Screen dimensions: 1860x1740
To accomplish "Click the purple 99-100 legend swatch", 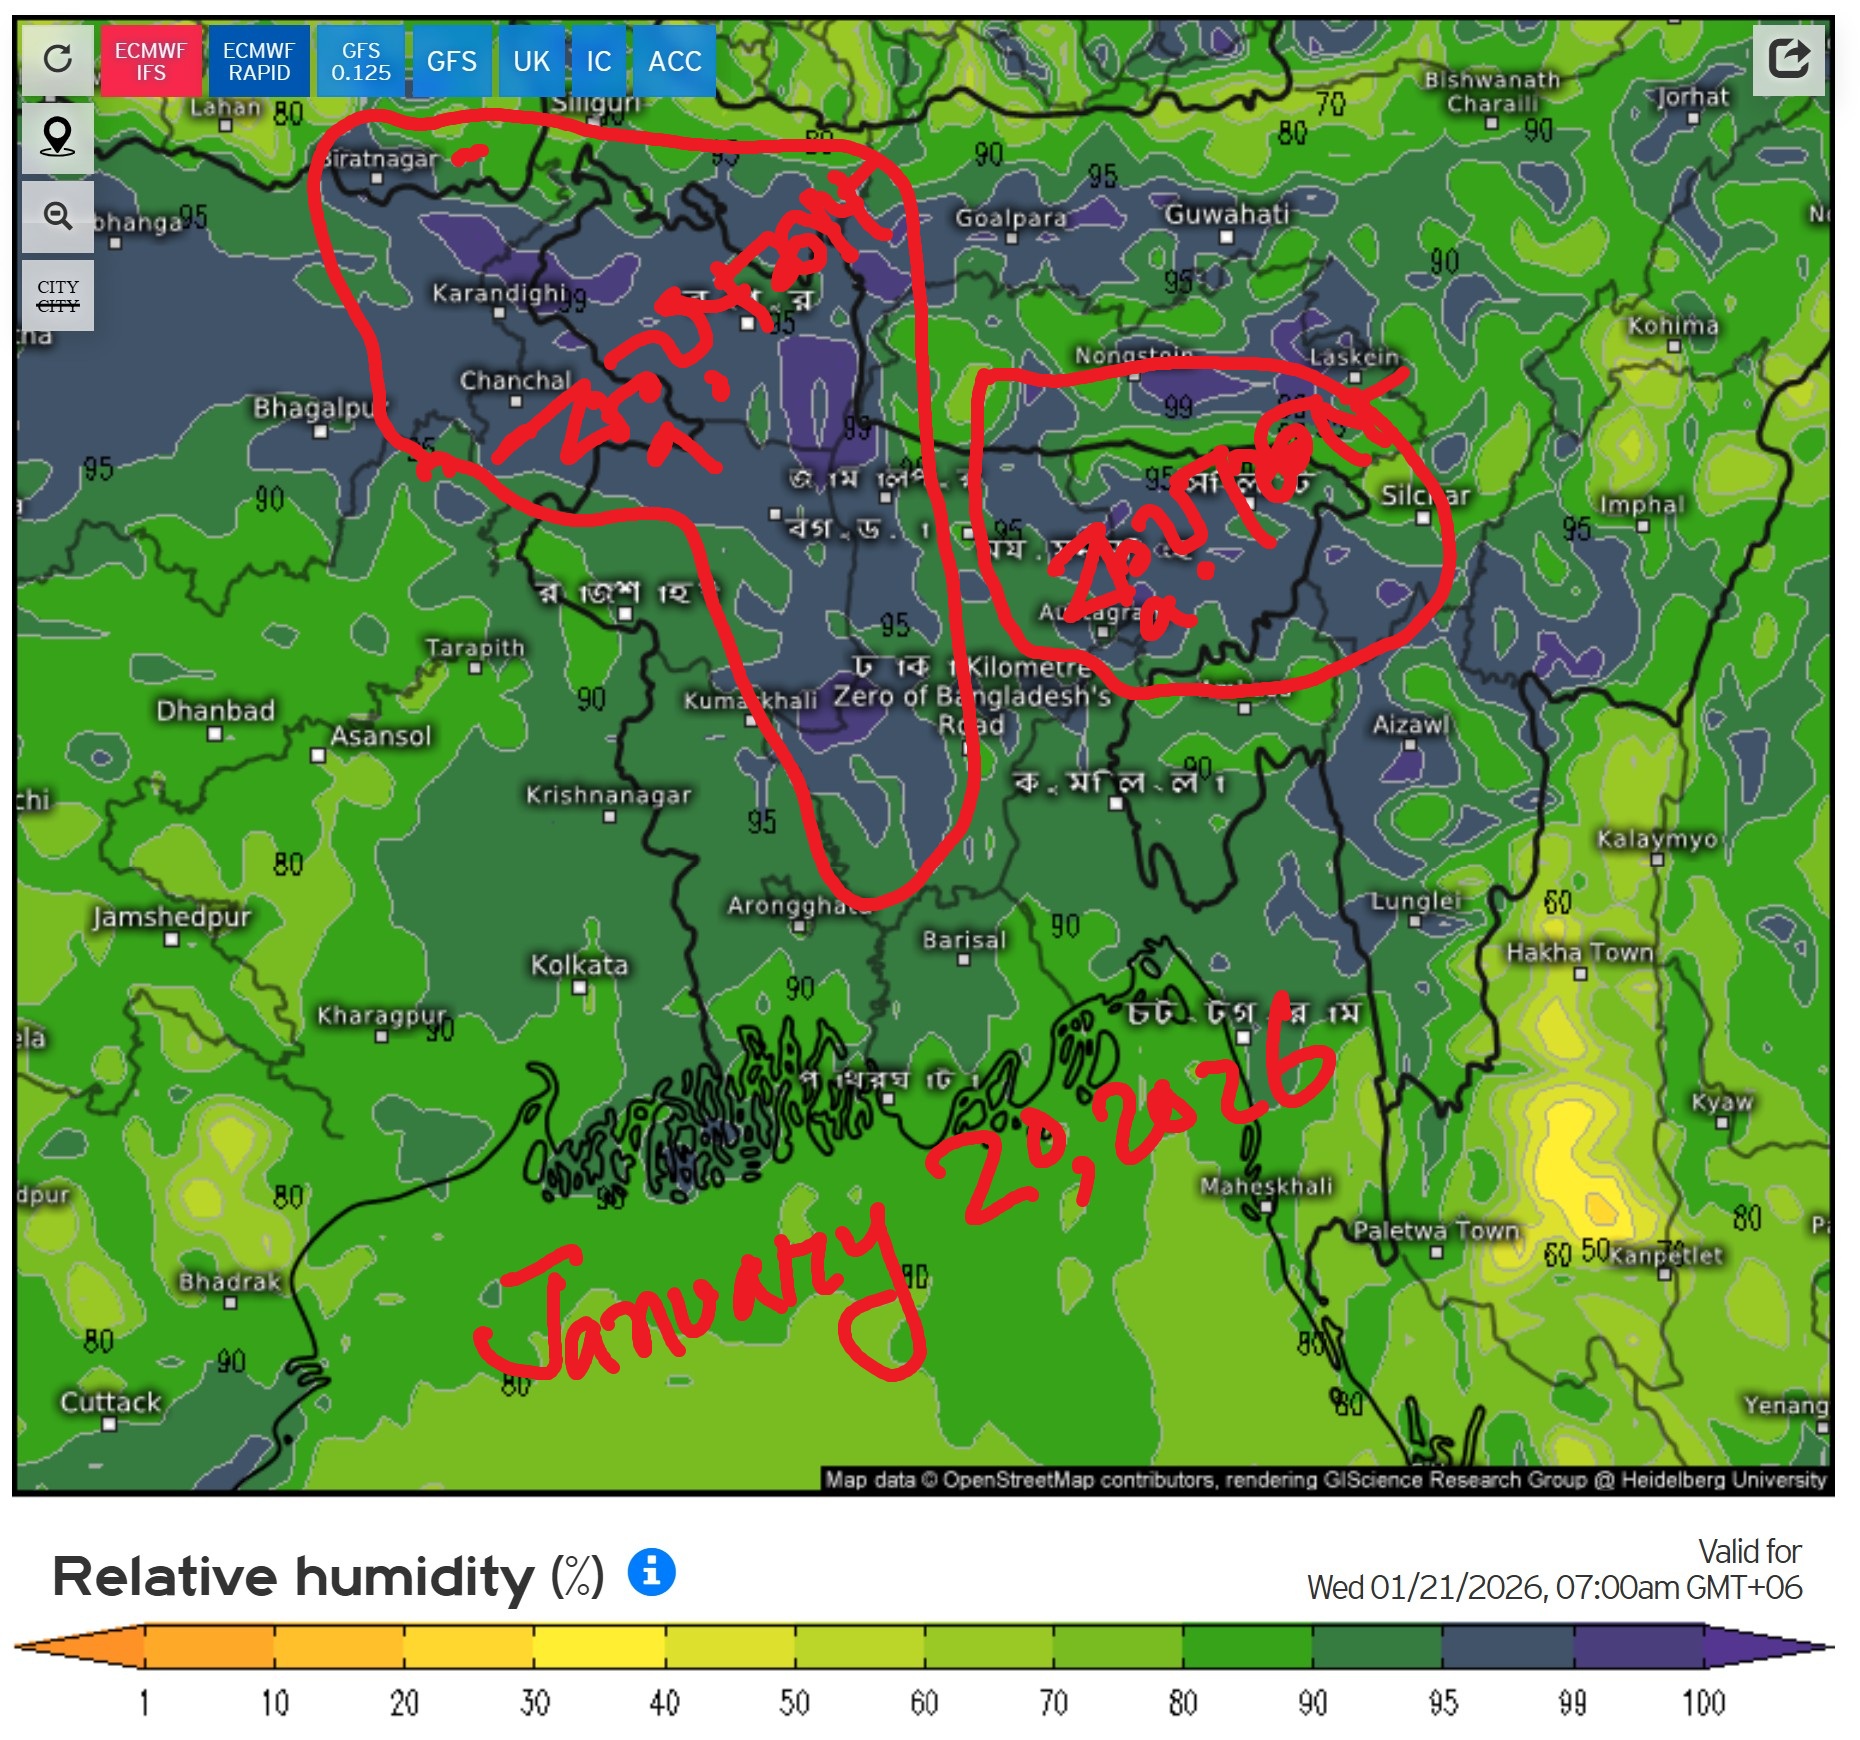I will click(1638, 1645).
